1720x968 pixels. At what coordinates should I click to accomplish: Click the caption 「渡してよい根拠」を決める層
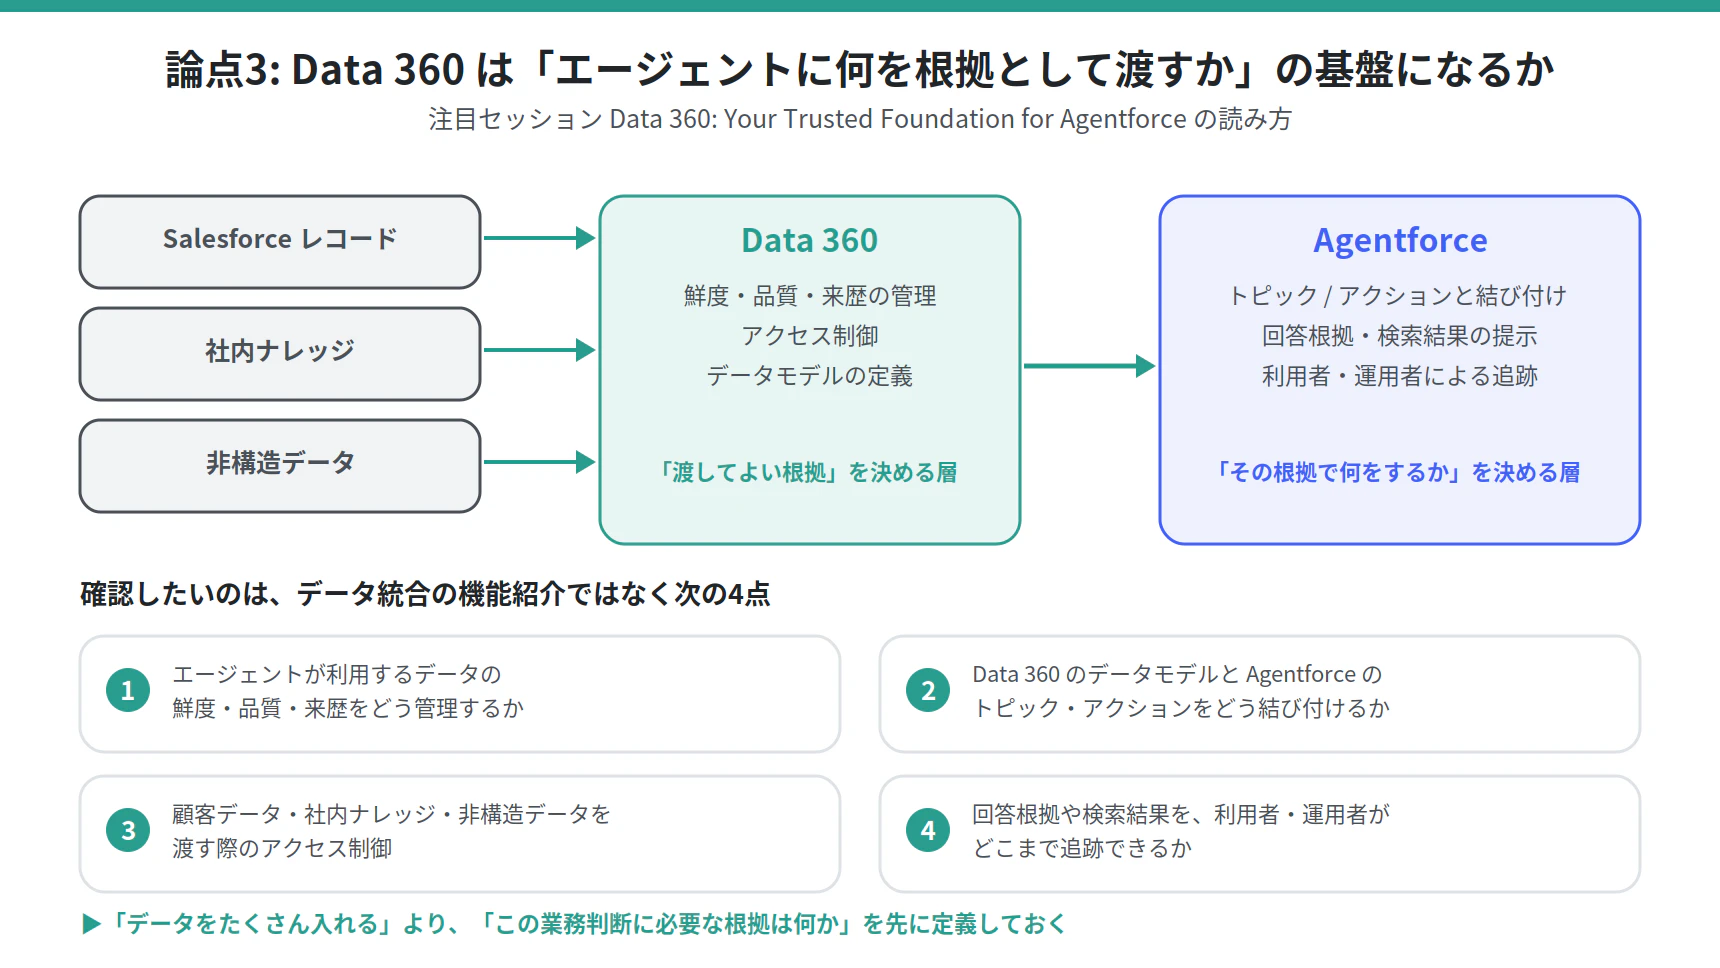click(807, 472)
